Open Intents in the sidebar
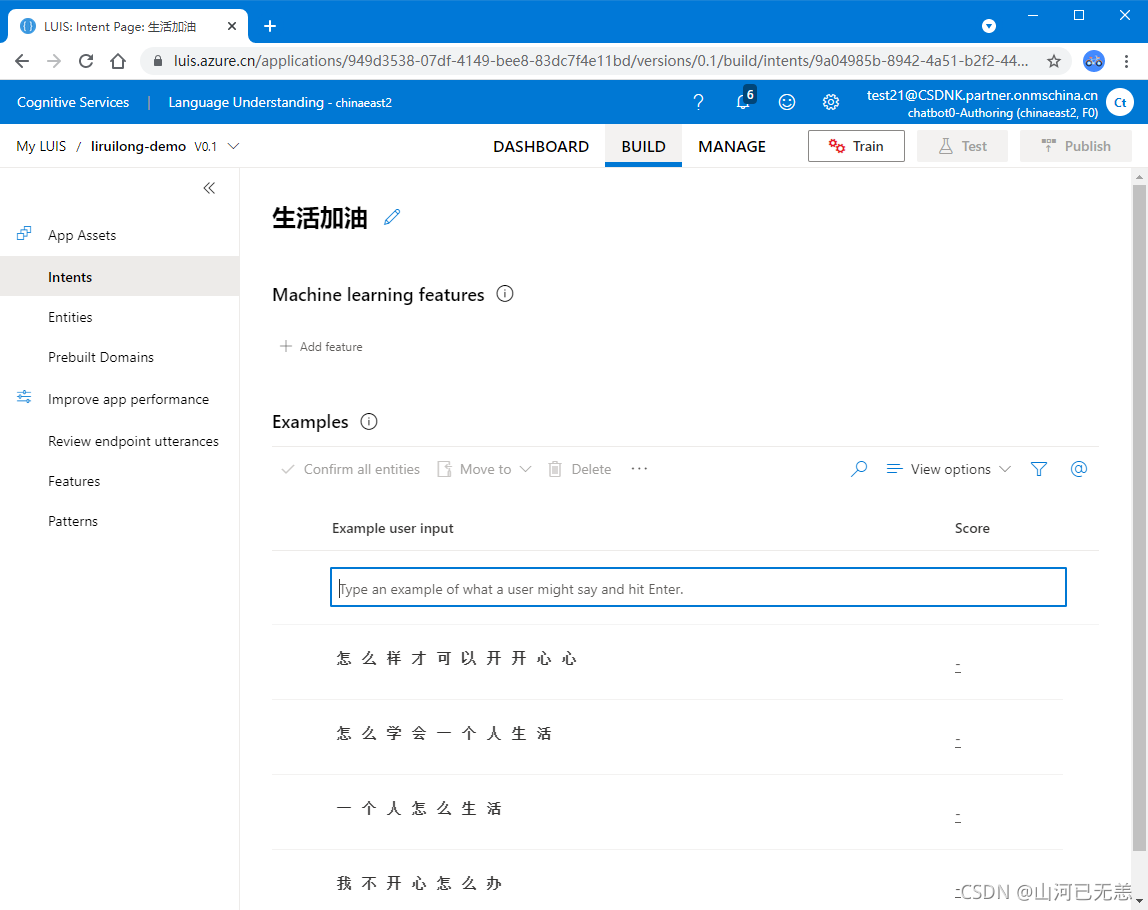Viewport: 1148px width, 910px height. point(120,277)
